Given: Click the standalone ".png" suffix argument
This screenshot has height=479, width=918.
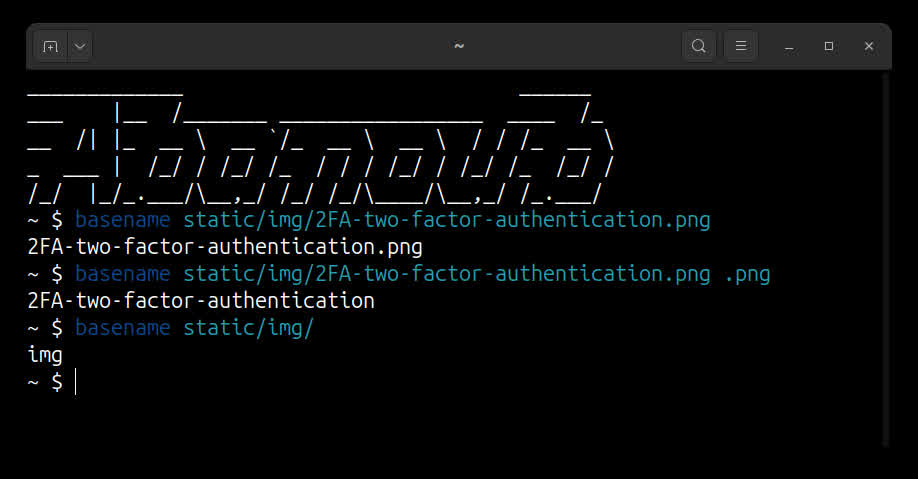Looking at the screenshot, I should [746, 273].
